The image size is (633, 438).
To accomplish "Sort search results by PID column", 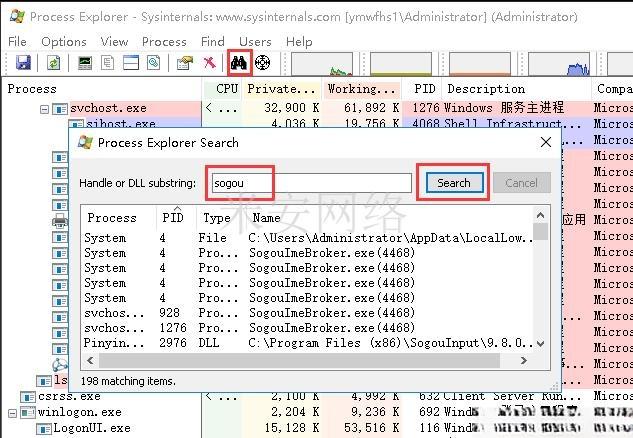I will coord(177,218).
